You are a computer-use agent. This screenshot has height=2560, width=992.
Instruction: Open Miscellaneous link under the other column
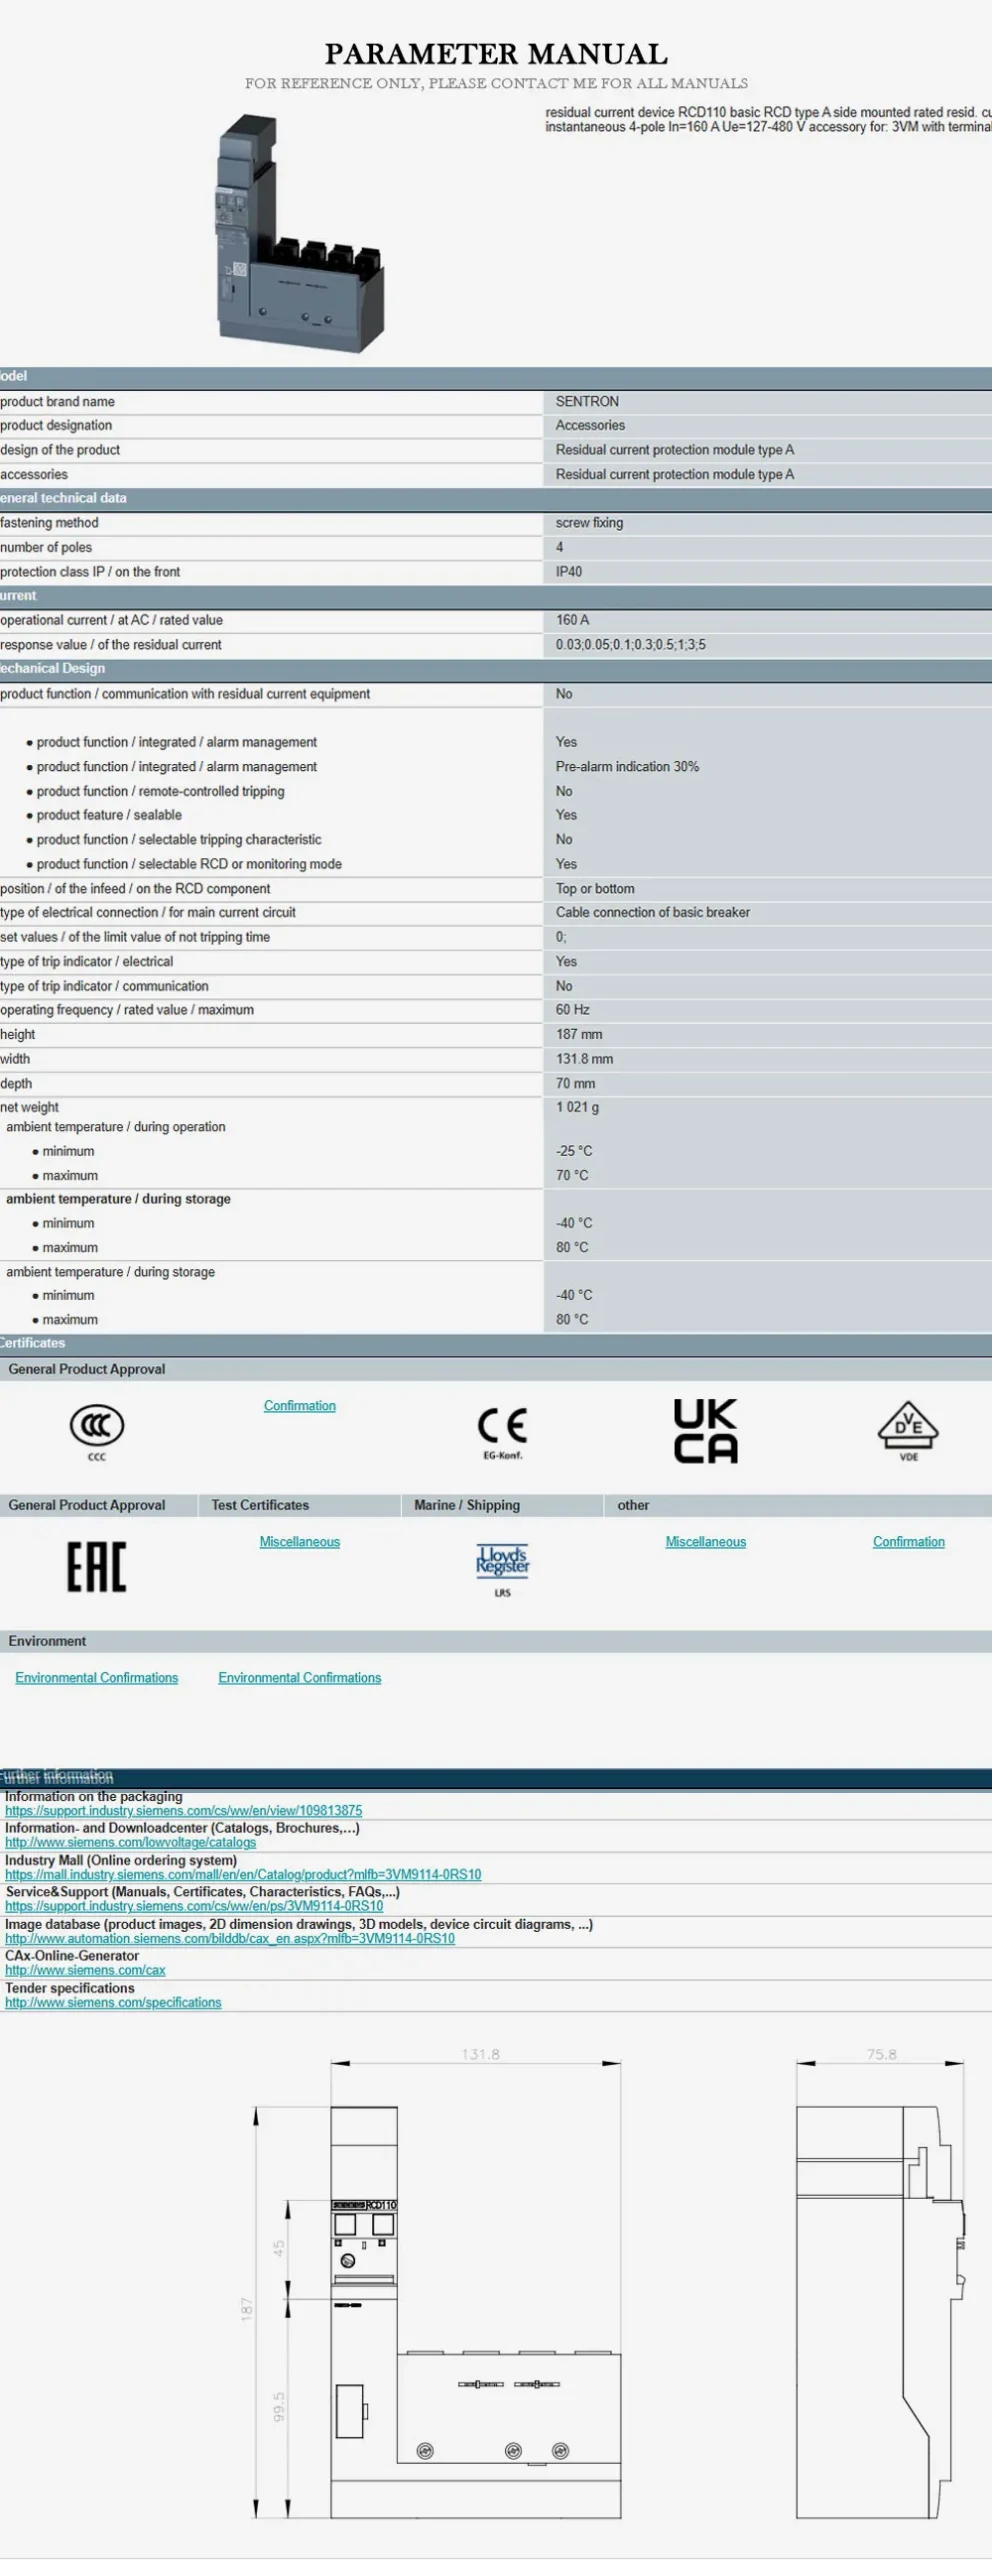tap(706, 1542)
